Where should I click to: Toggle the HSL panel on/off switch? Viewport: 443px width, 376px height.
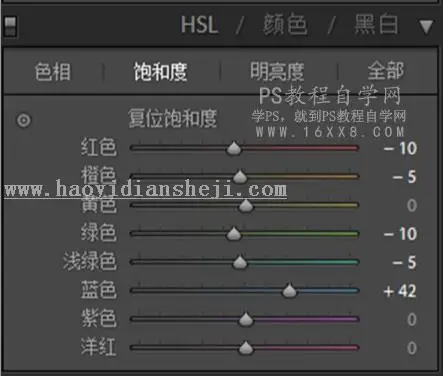(10, 26)
